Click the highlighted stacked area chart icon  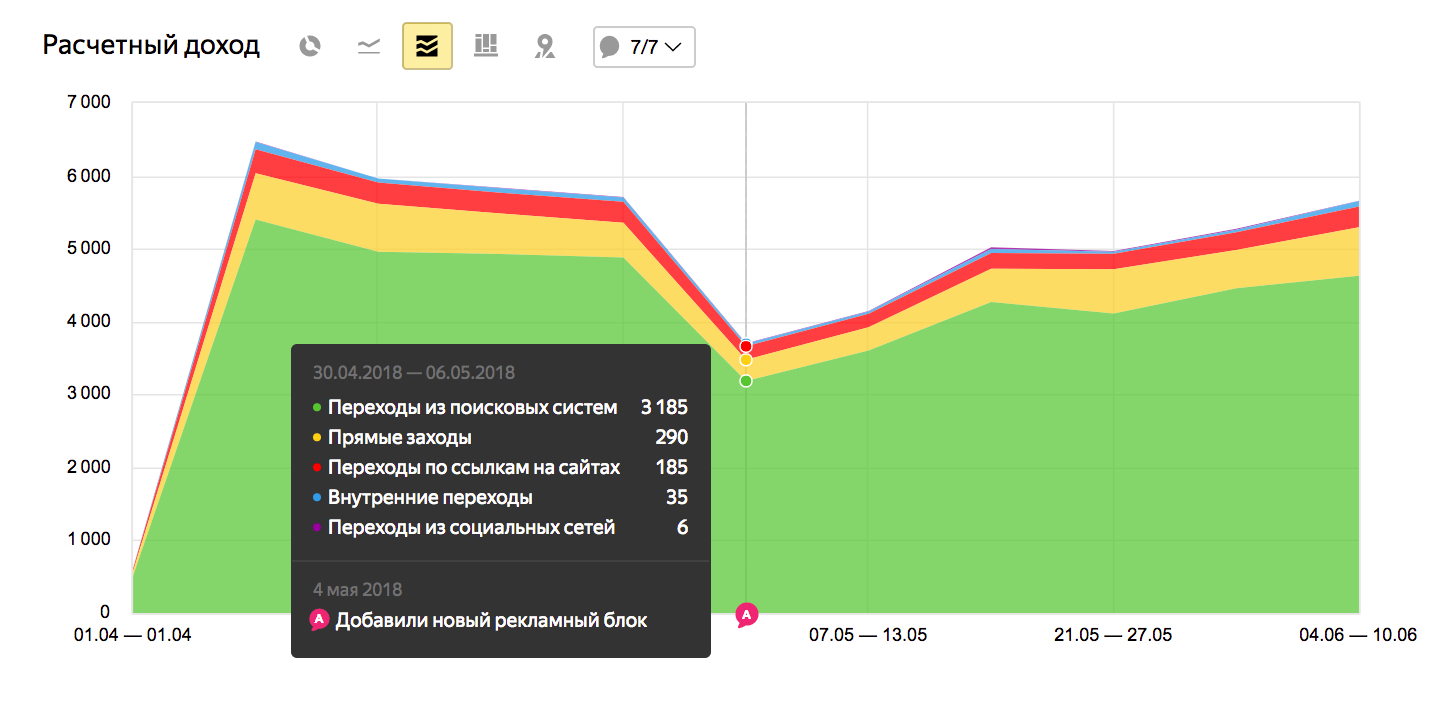tap(427, 46)
